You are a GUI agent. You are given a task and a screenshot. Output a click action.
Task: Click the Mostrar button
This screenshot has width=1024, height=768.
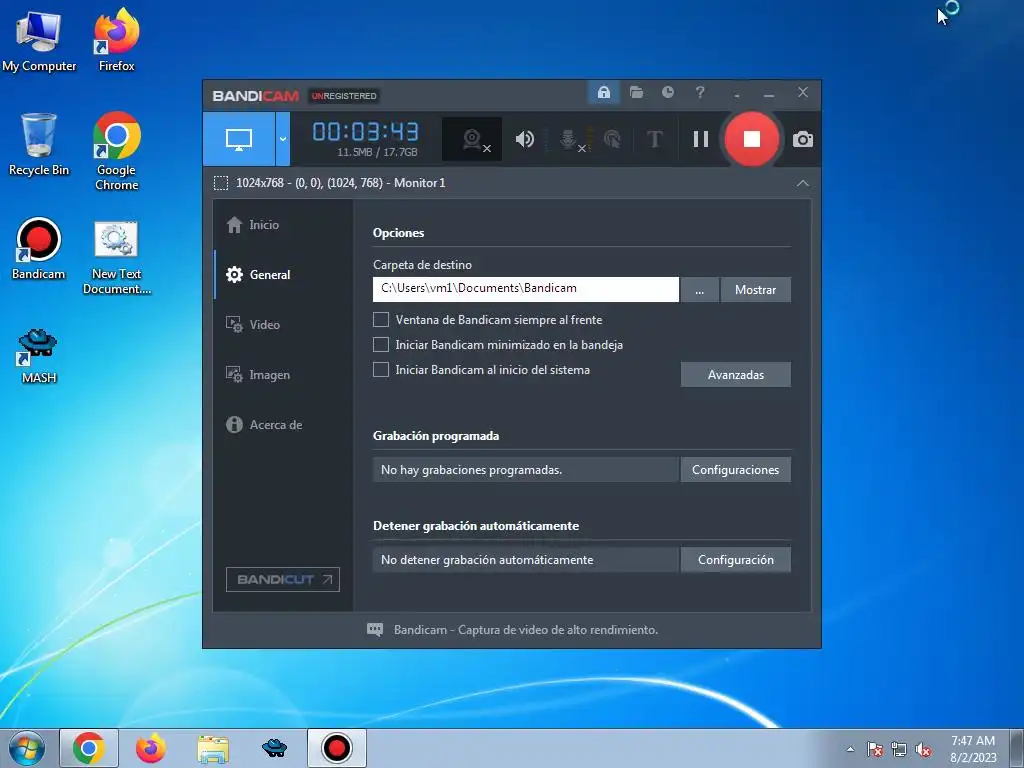756,290
